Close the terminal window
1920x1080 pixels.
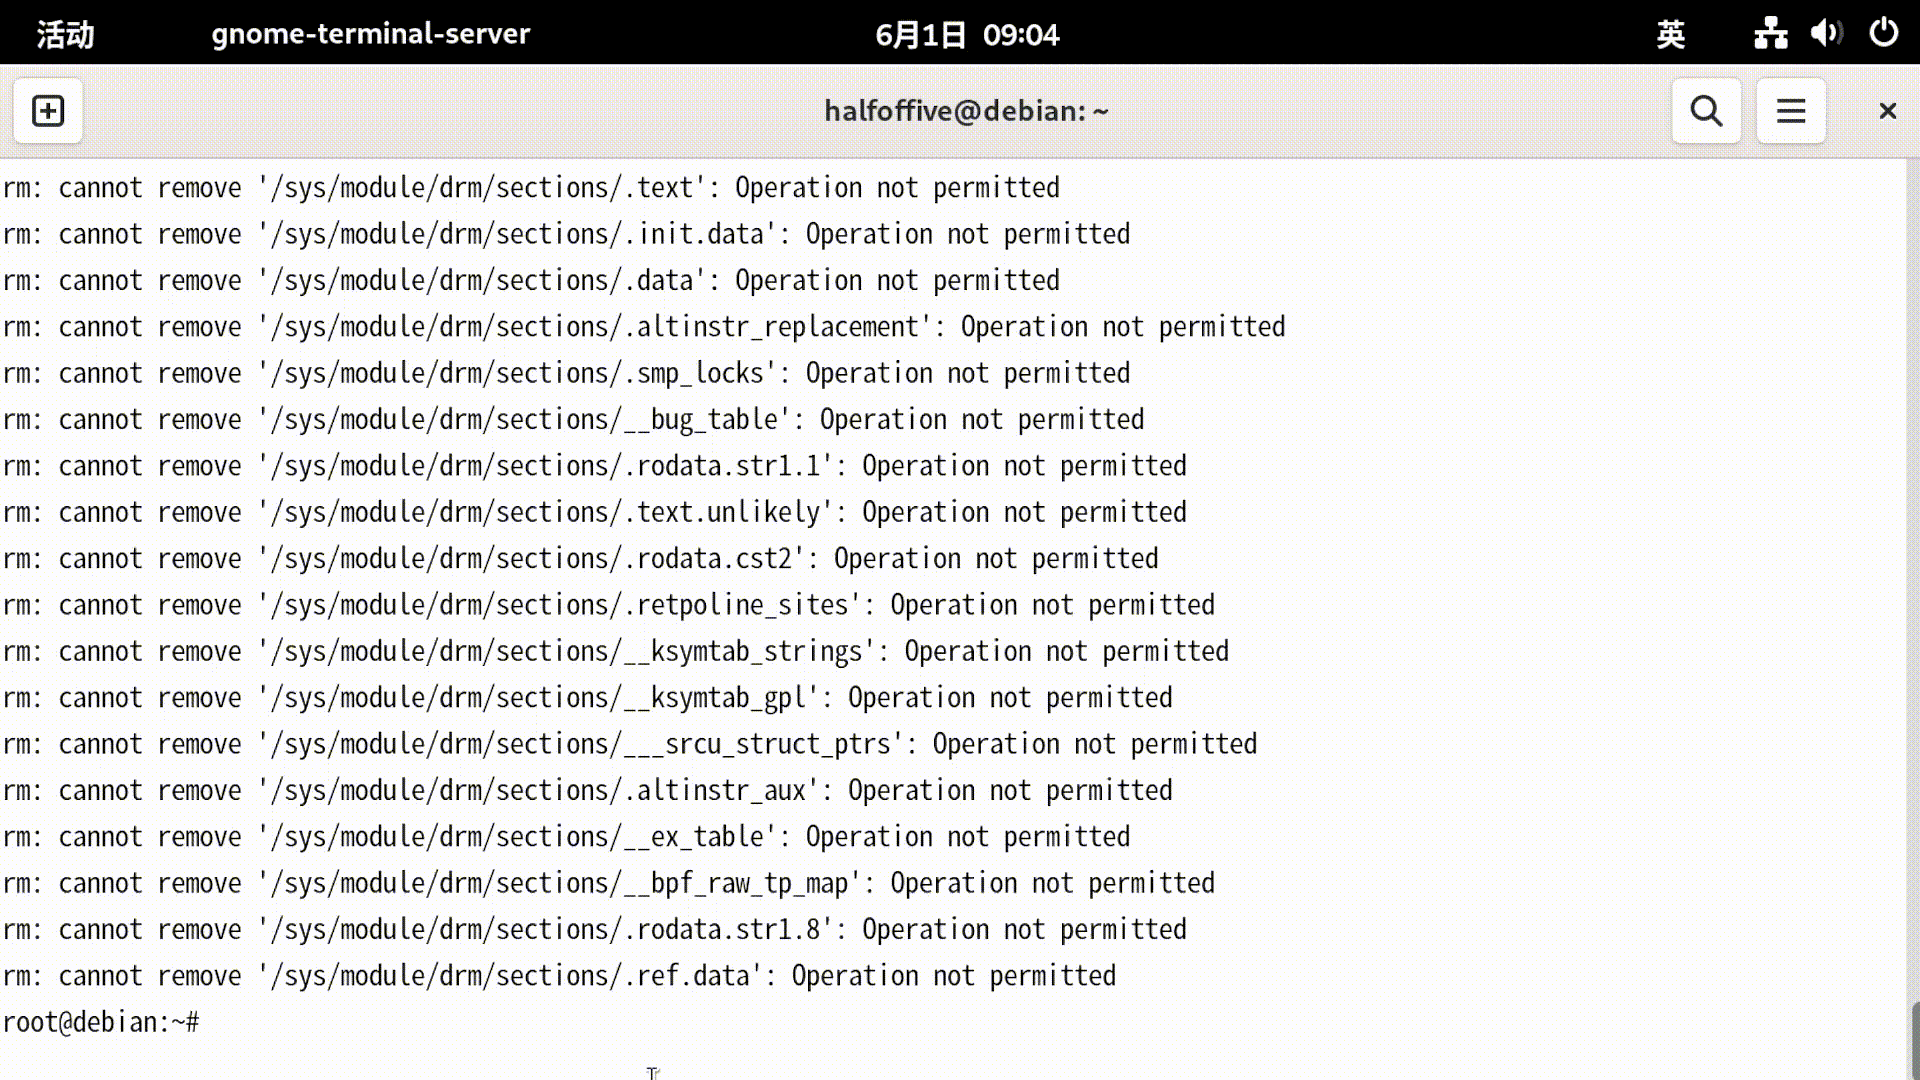point(1888,110)
